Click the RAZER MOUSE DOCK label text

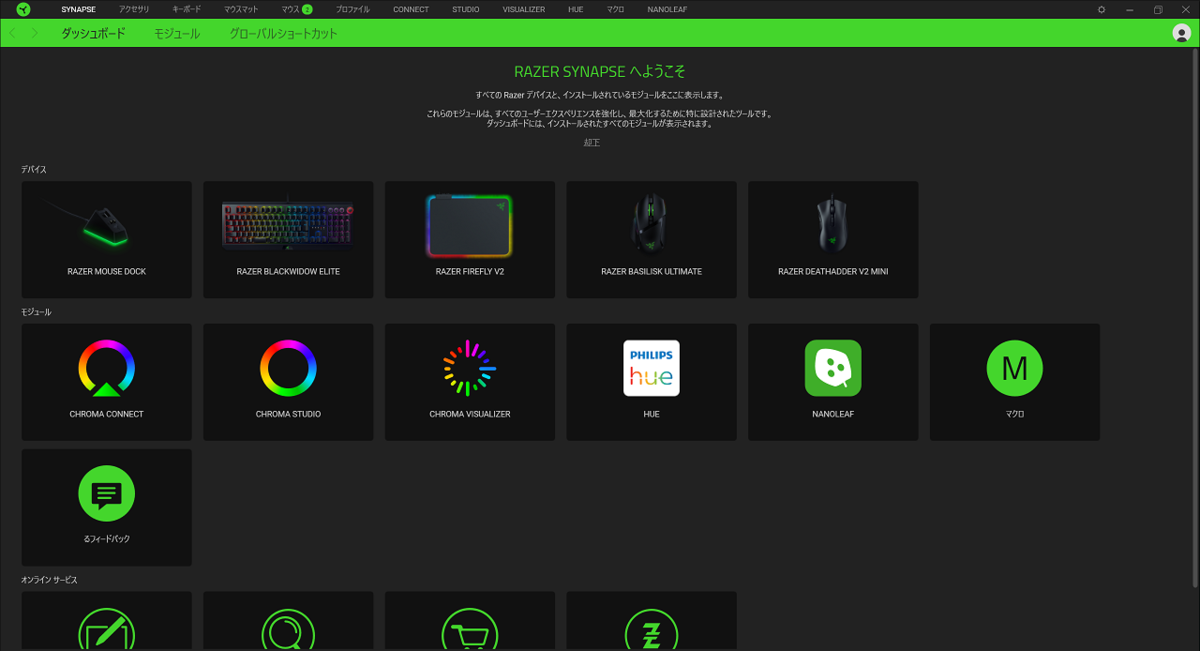coord(107,272)
